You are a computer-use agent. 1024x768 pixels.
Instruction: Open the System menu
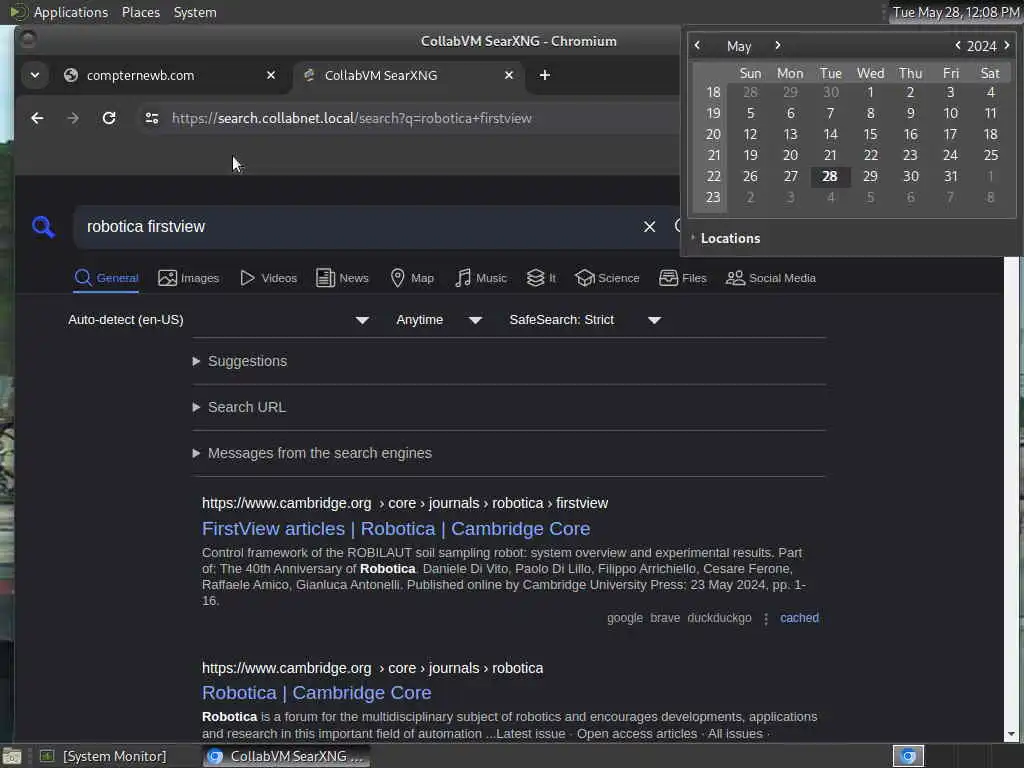[195, 12]
